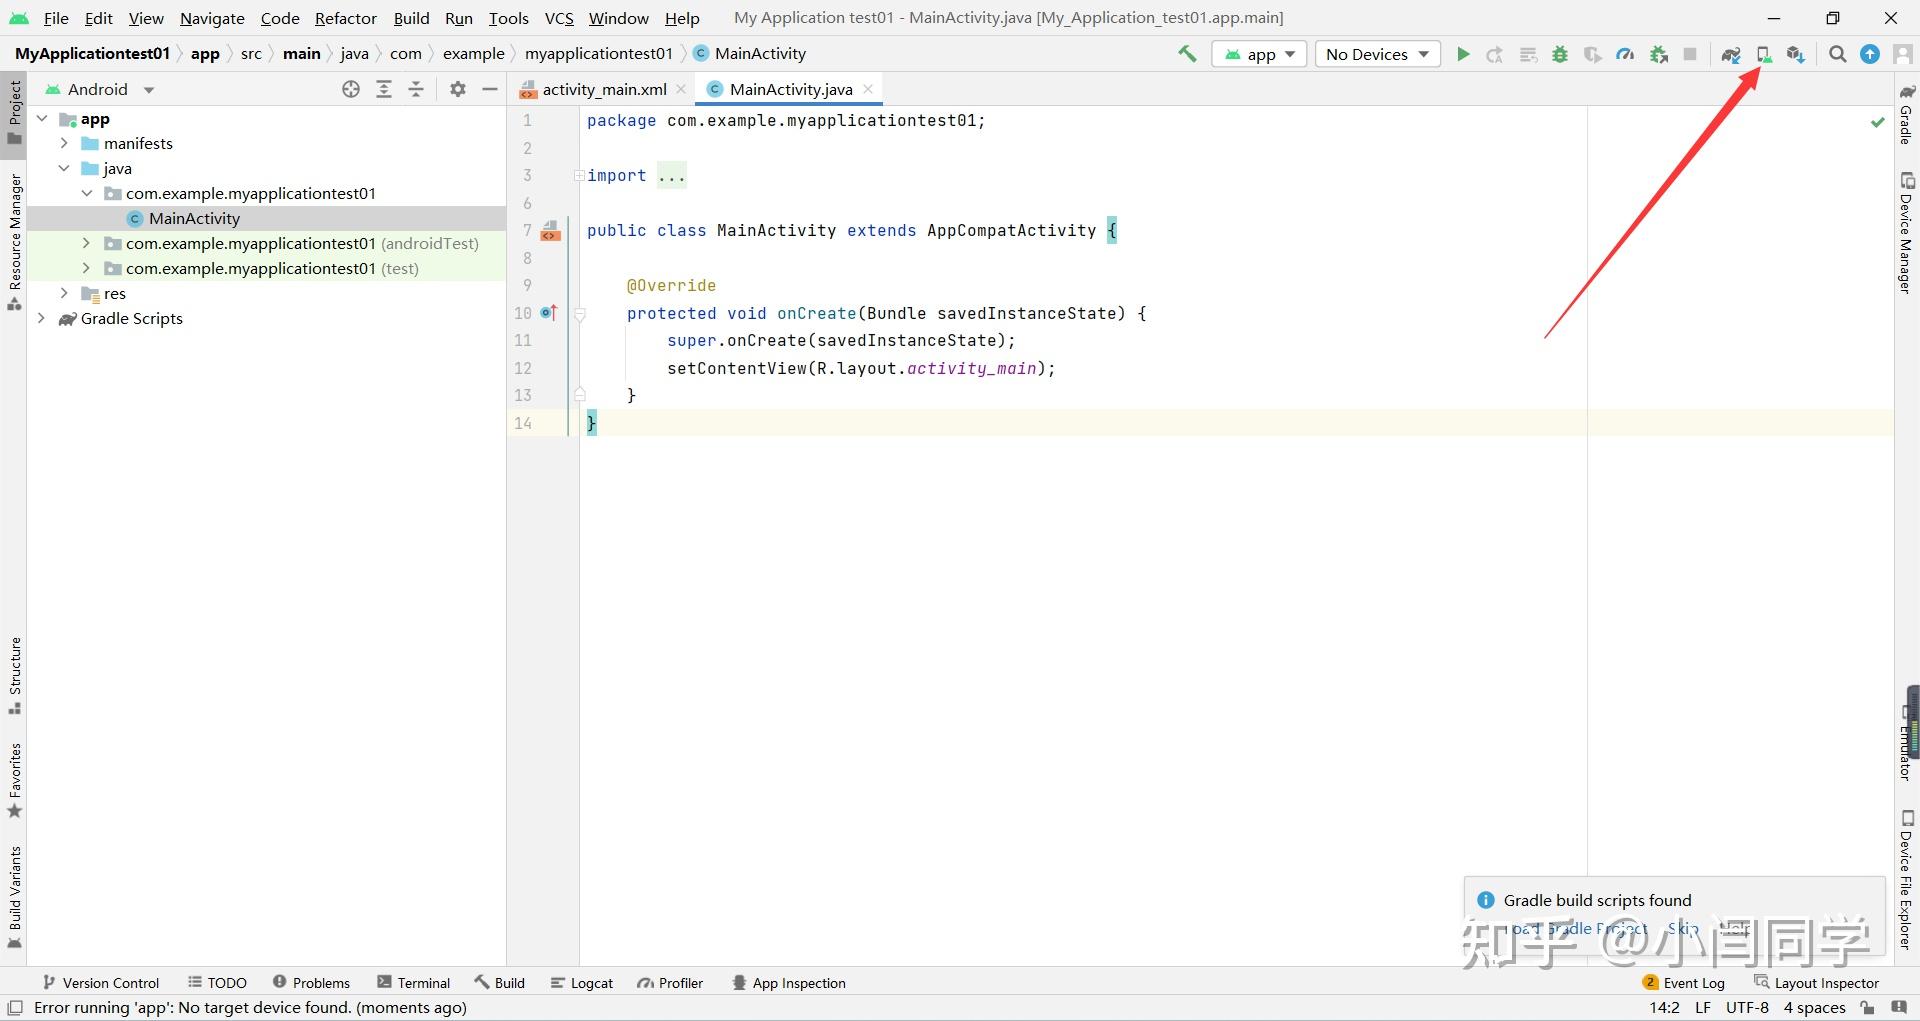Click the account avatar icon

(1903, 54)
